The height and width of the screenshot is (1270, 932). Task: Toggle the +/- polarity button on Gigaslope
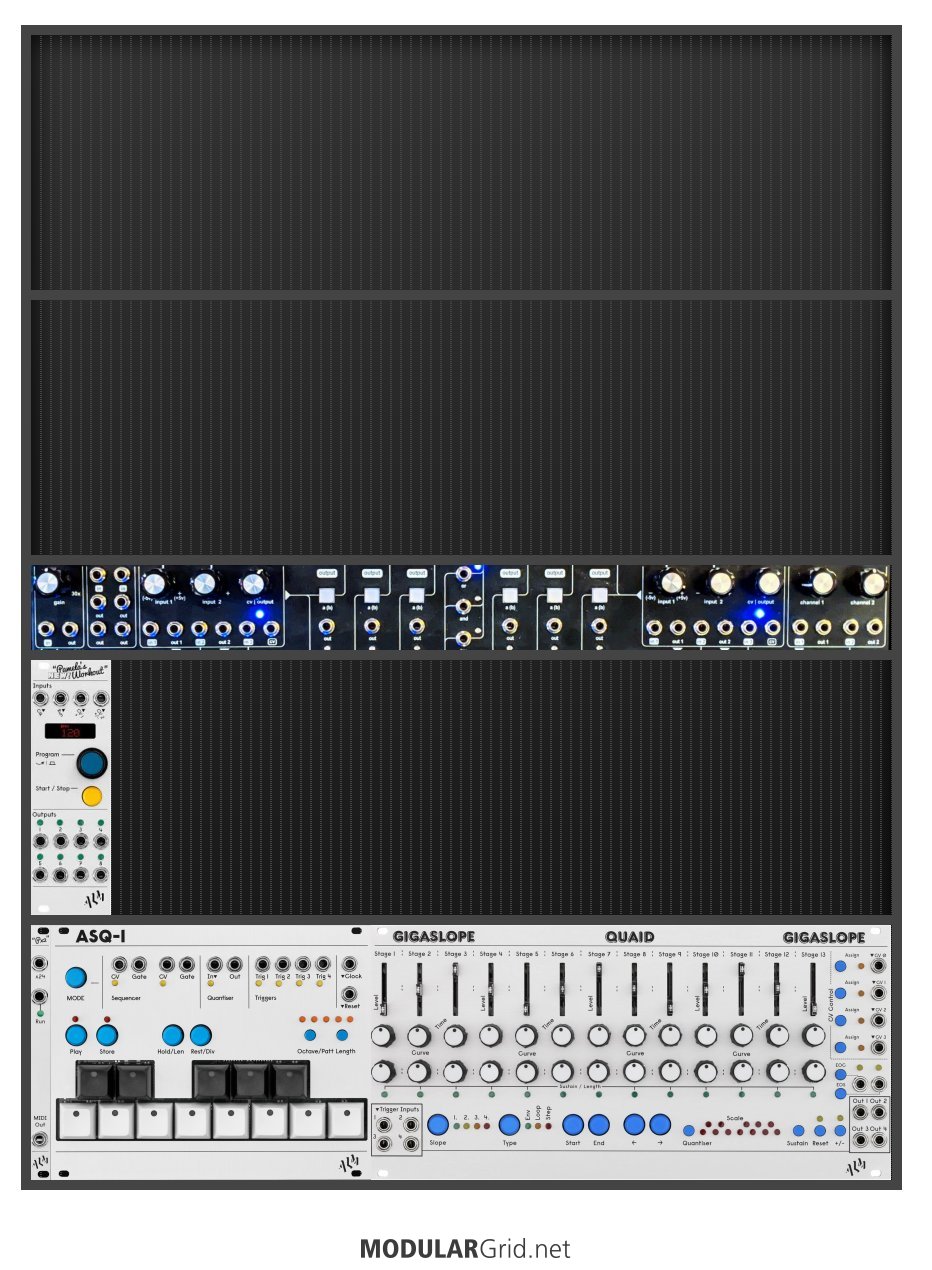pos(840,1130)
